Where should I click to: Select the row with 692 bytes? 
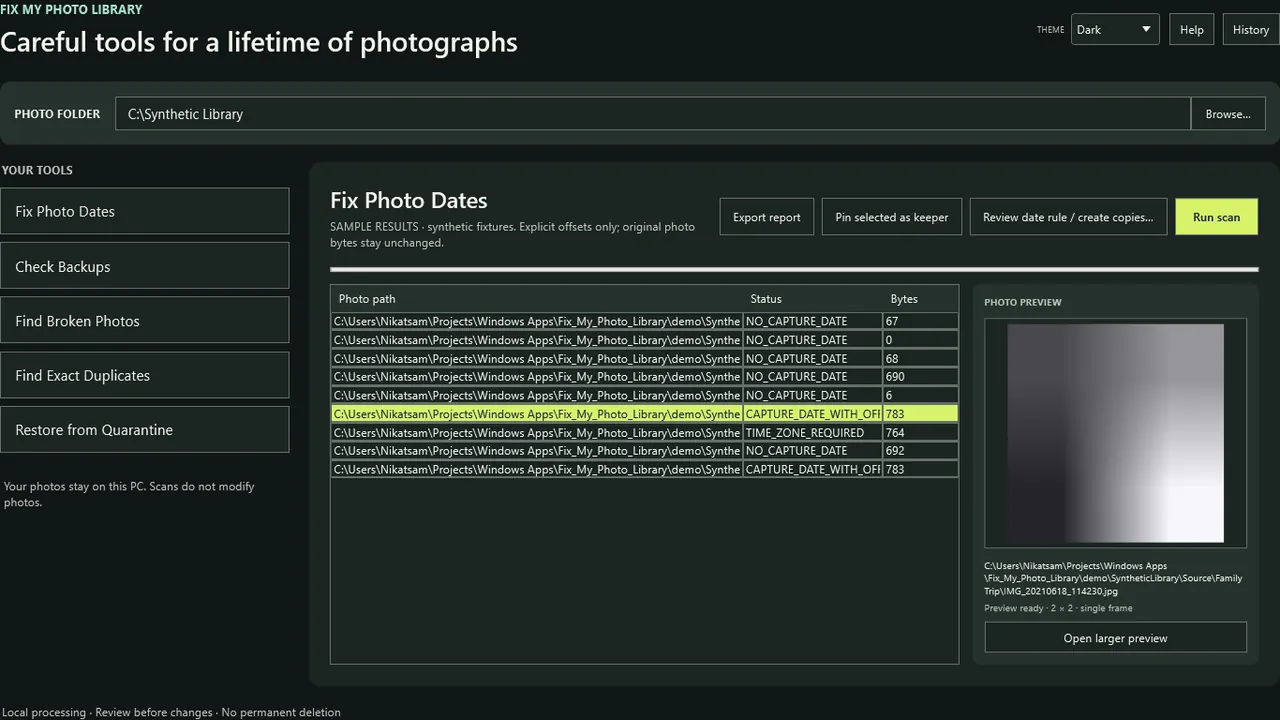(x=645, y=451)
